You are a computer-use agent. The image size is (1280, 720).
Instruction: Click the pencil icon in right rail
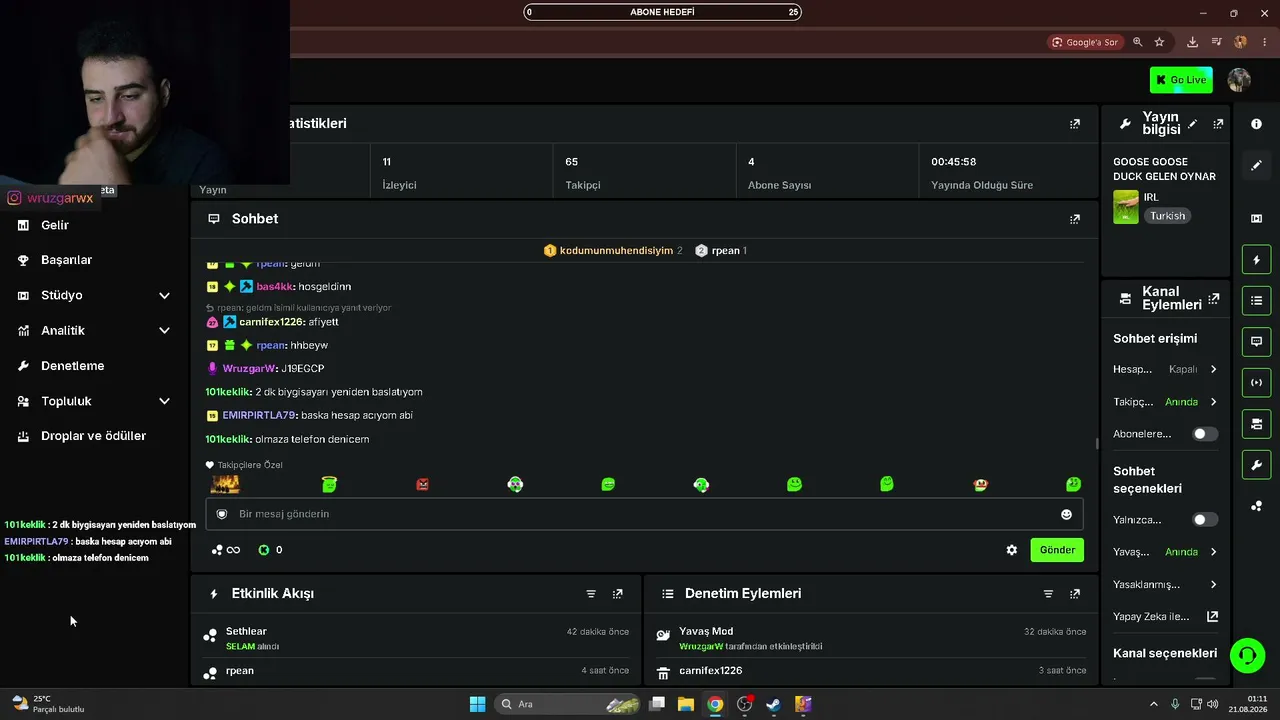[x=1257, y=166]
